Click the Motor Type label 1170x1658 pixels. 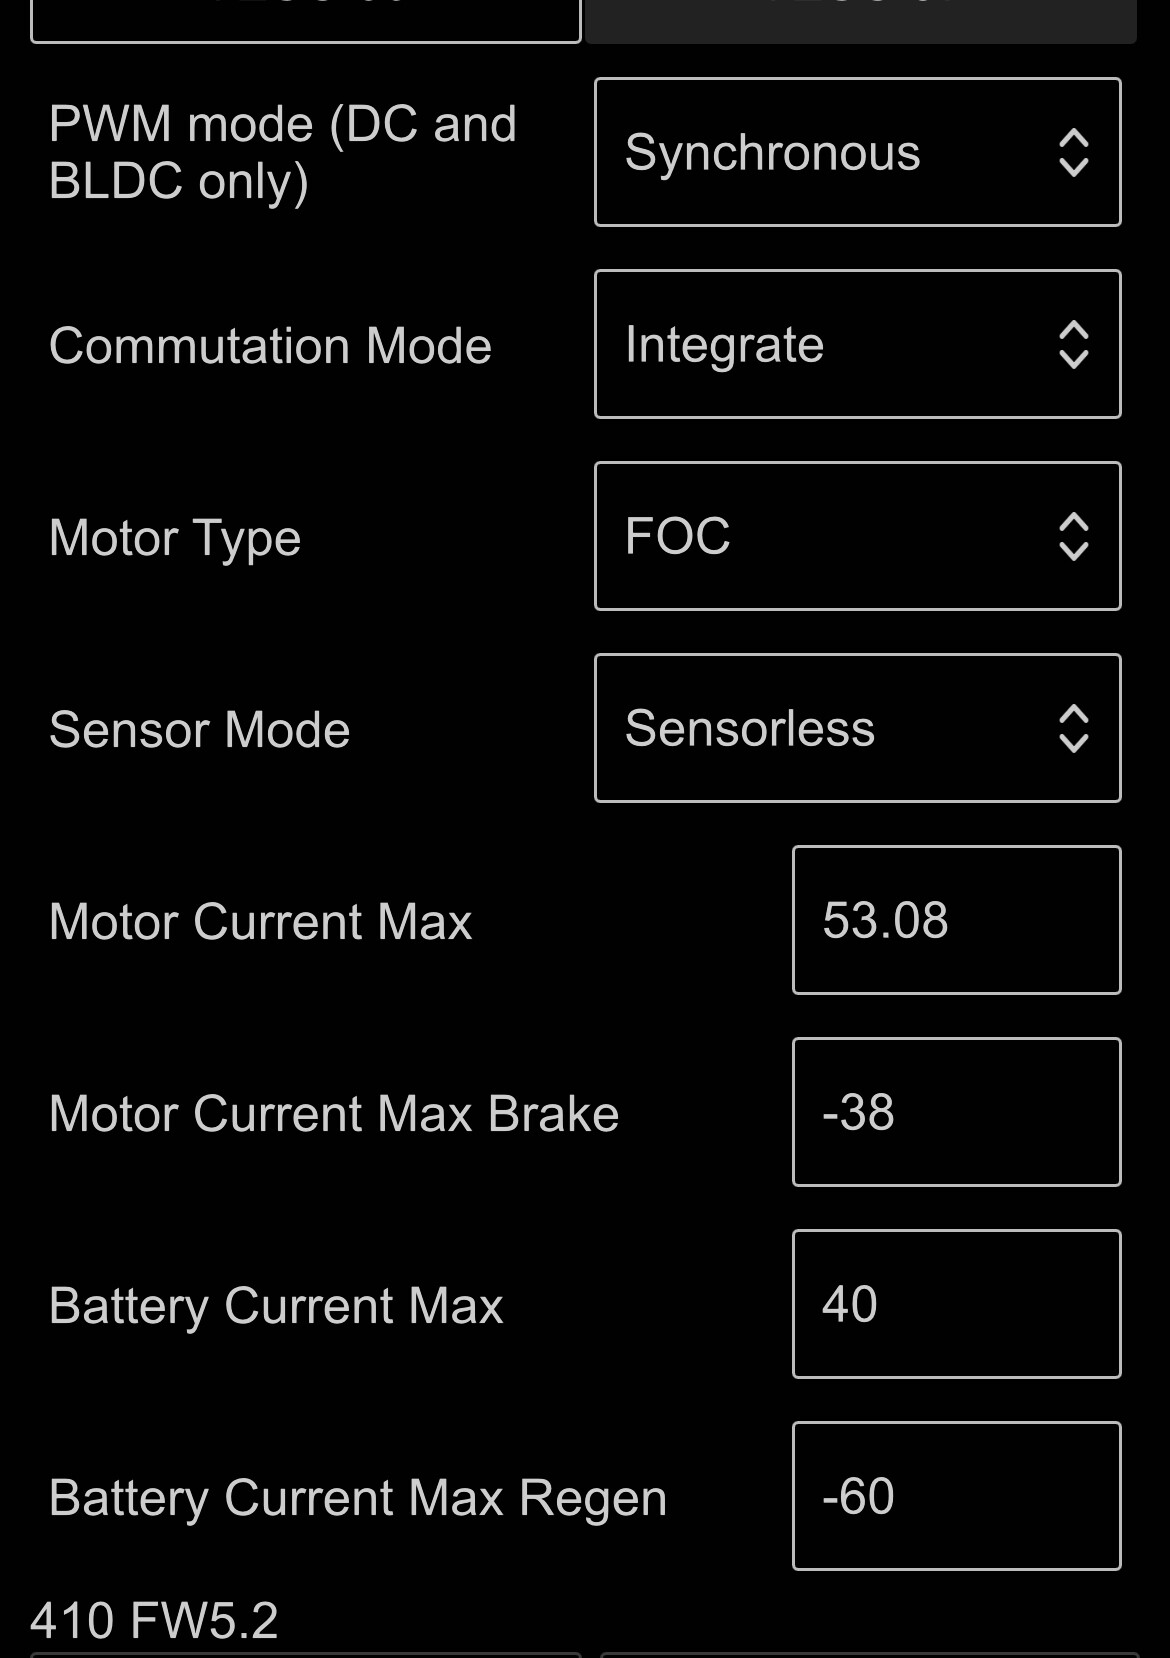click(175, 538)
